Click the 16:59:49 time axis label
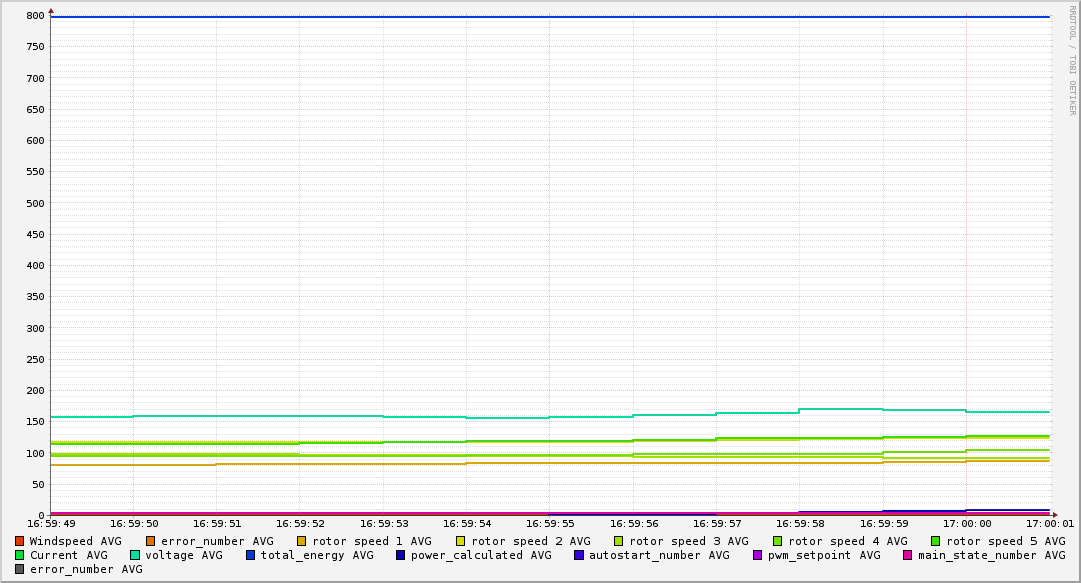Viewport: 1081px width, 583px height. coord(51,523)
